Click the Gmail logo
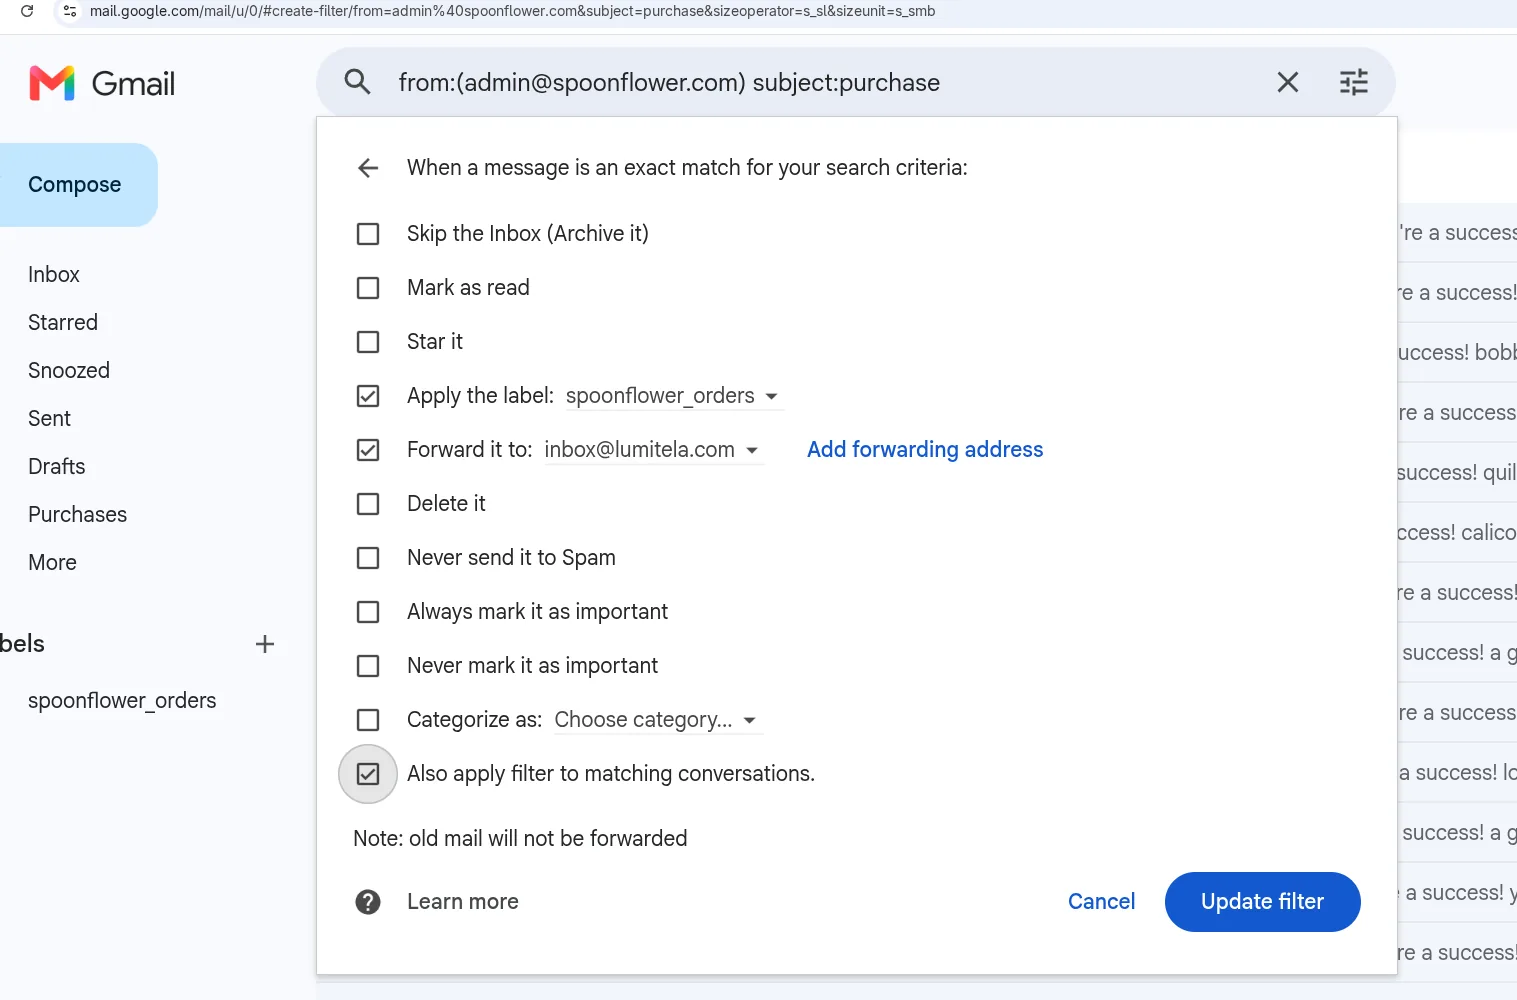1517x1000 pixels. point(102,83)
